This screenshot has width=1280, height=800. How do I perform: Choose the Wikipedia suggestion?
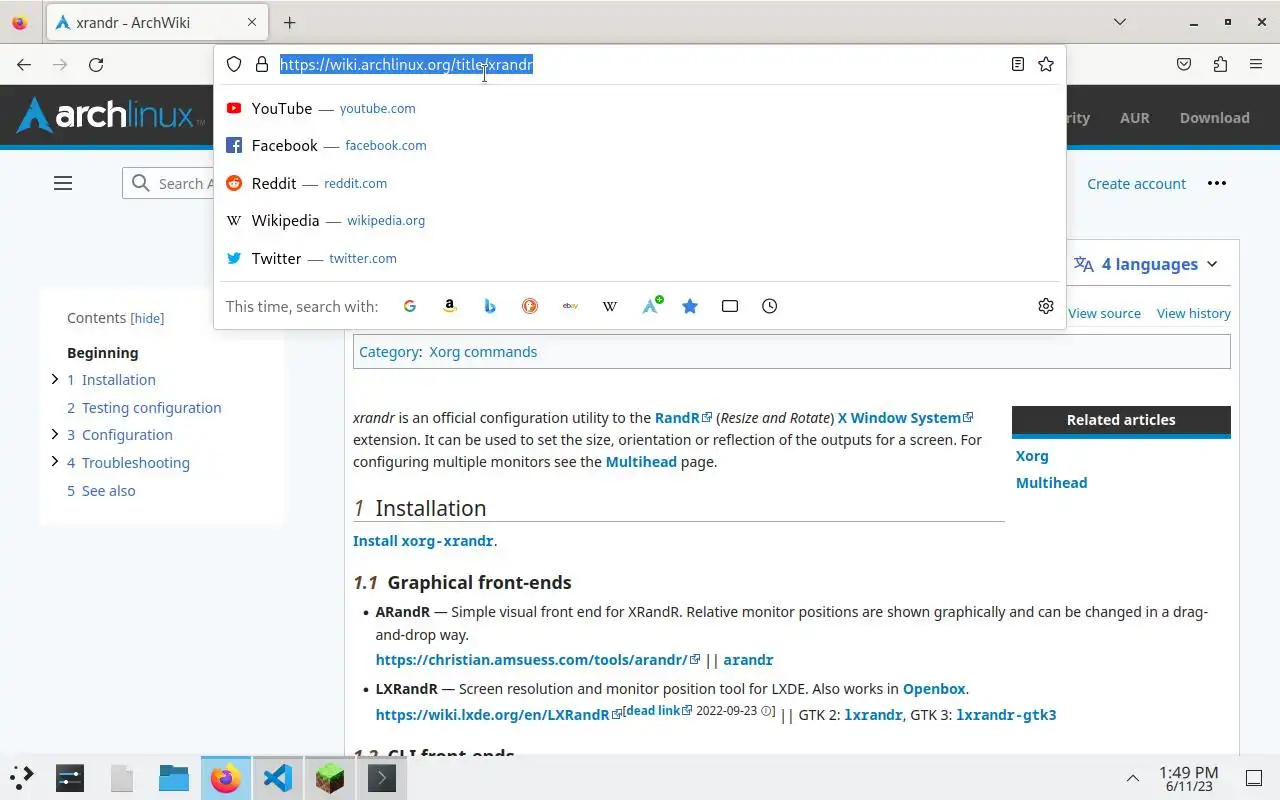[x=640, y=220]
